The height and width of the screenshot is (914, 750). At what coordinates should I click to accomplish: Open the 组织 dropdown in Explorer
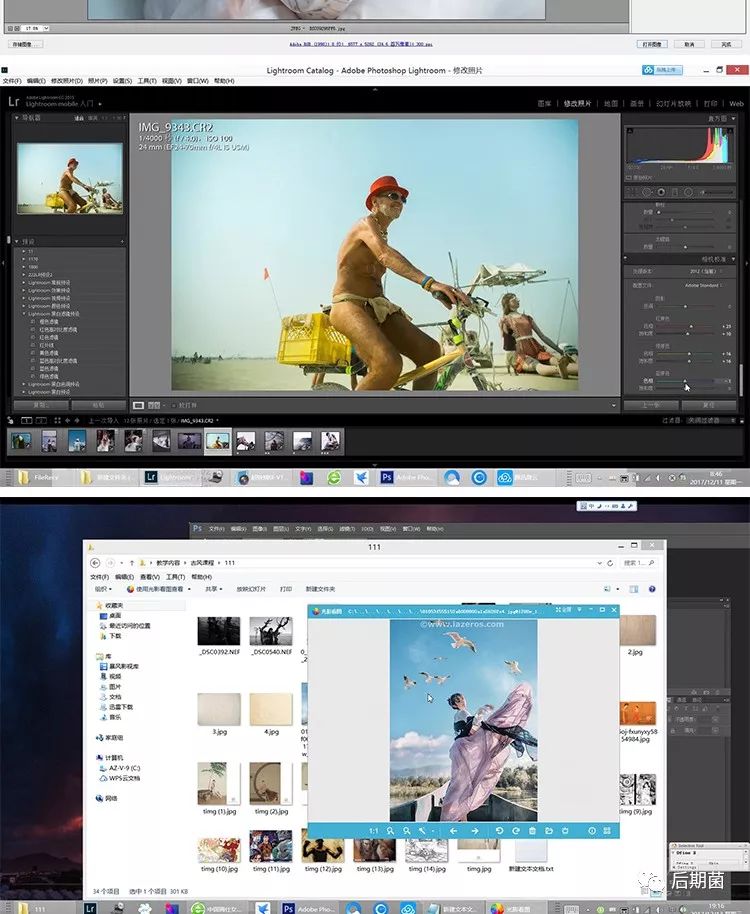[x=100, y=589]
